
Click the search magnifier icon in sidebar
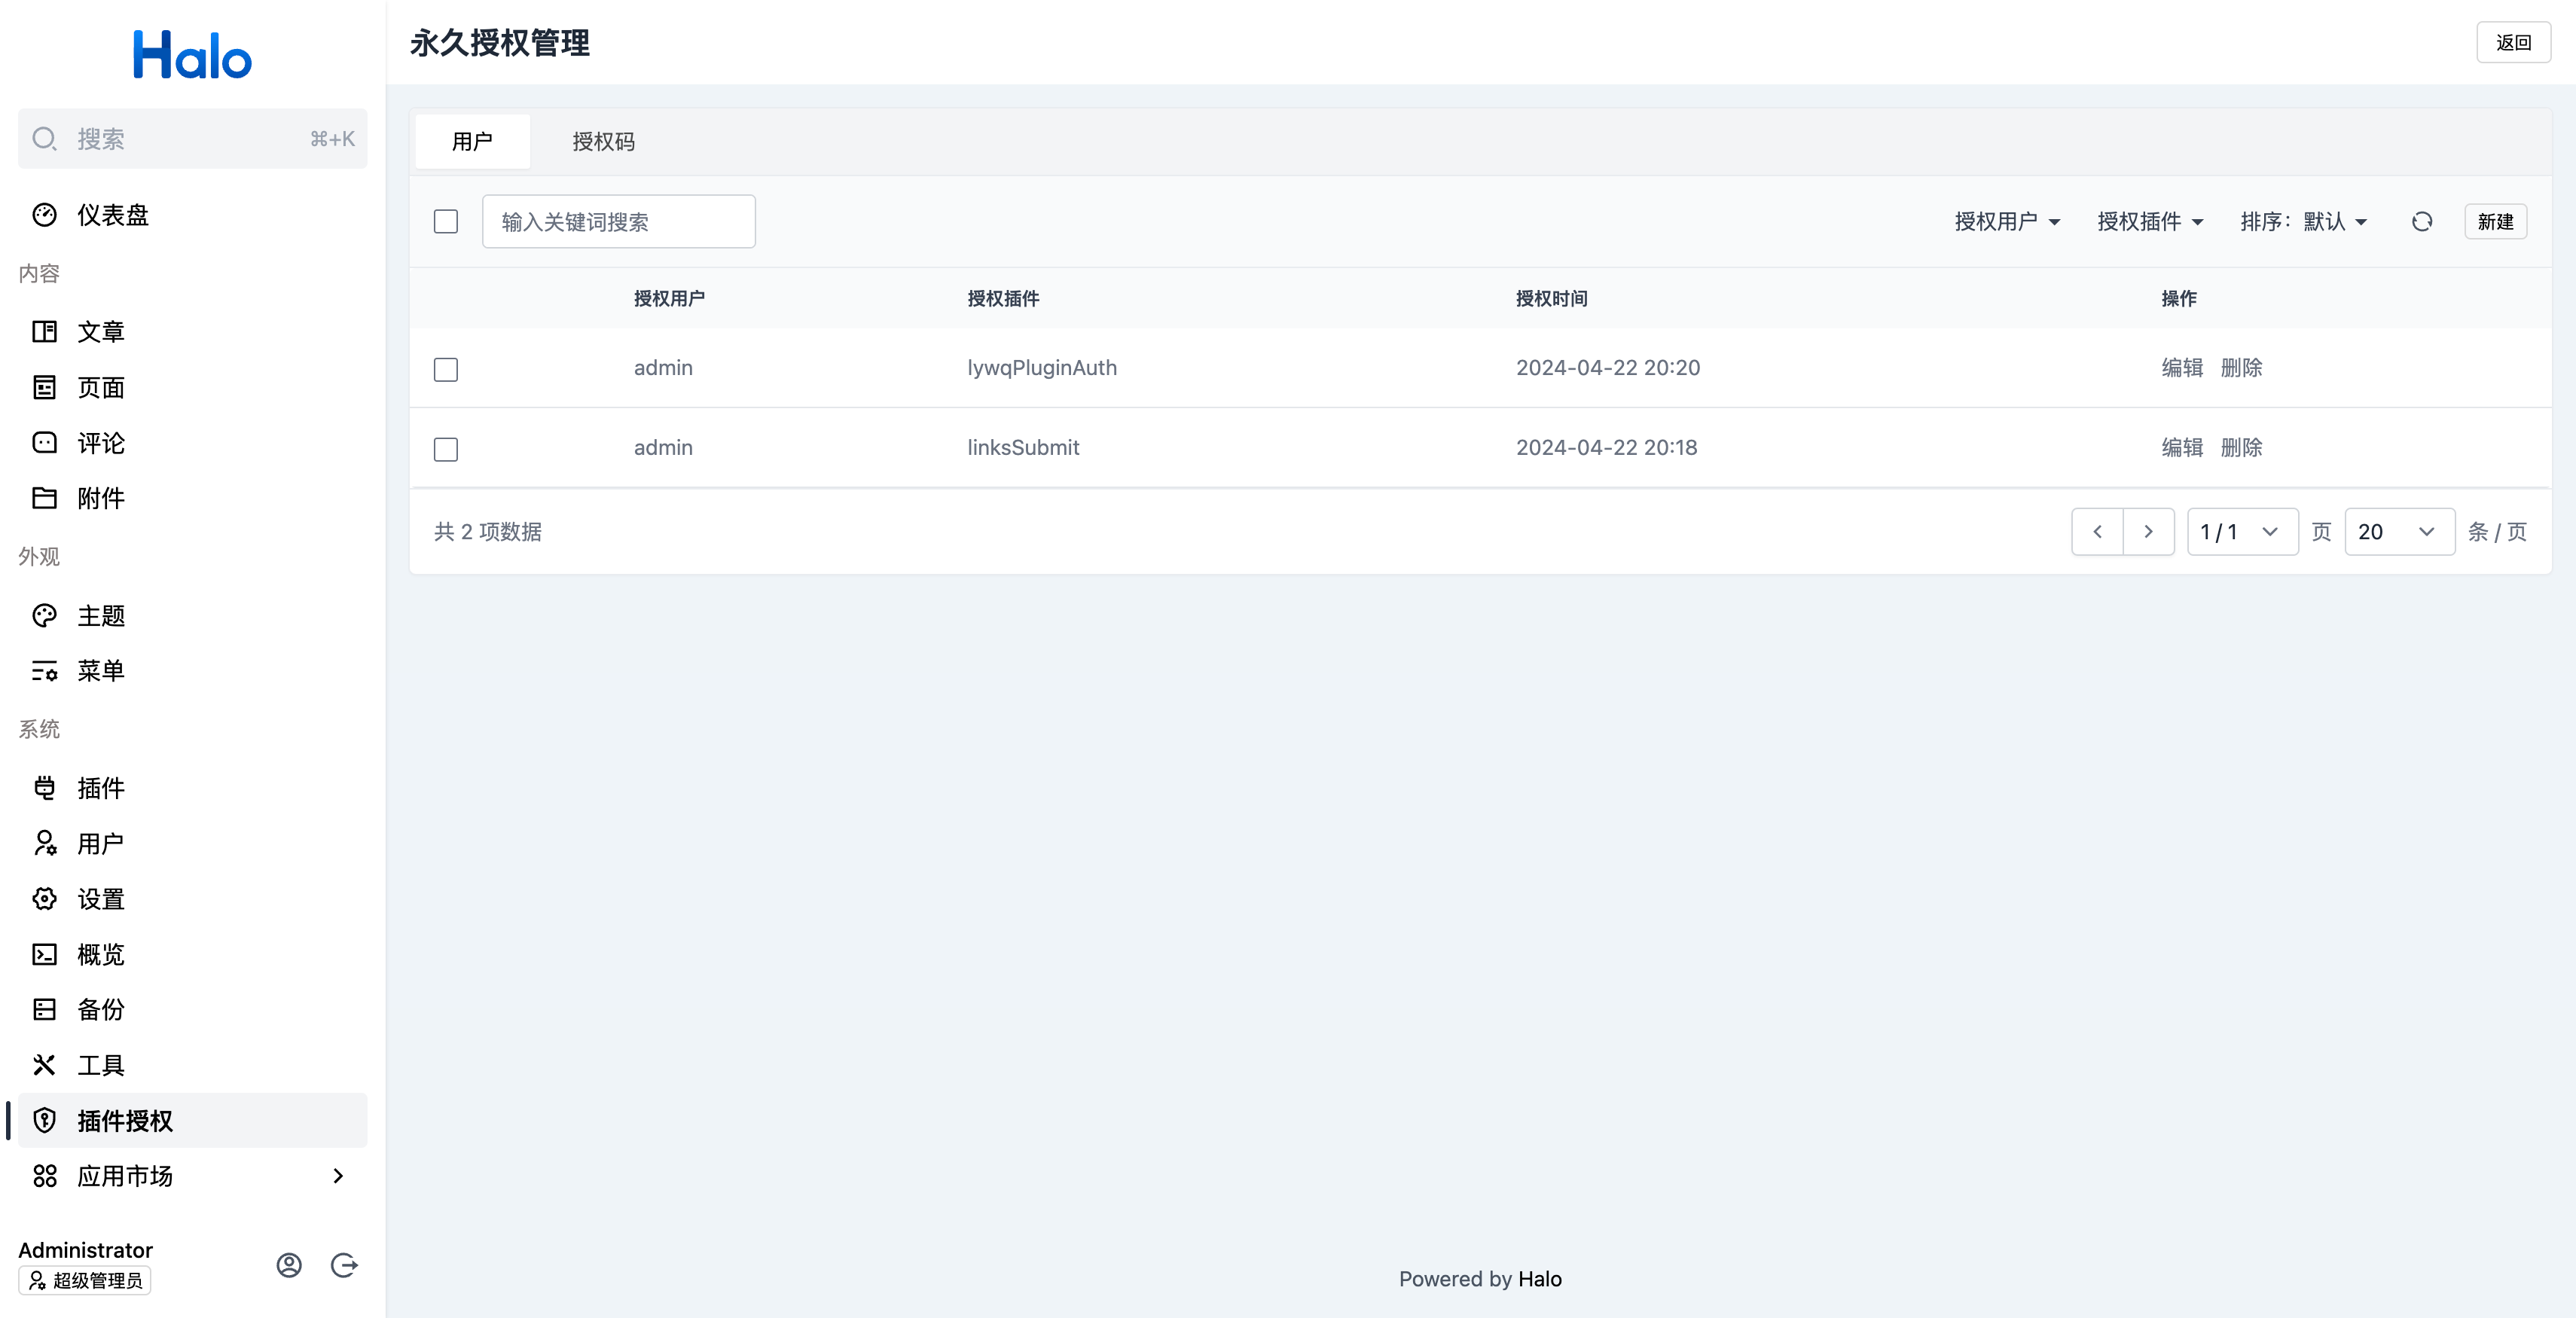coord(44,139)
